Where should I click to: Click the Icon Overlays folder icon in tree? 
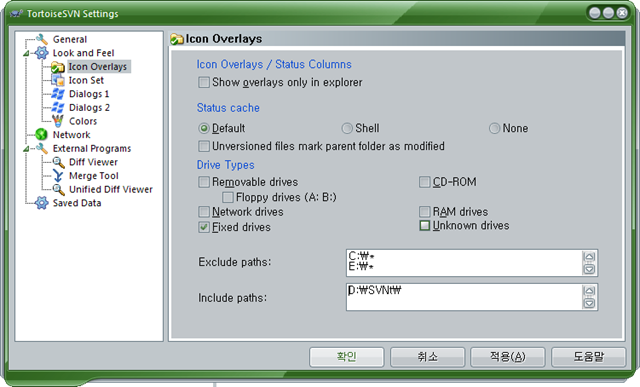pyautogui.click(x=58, y=67)
